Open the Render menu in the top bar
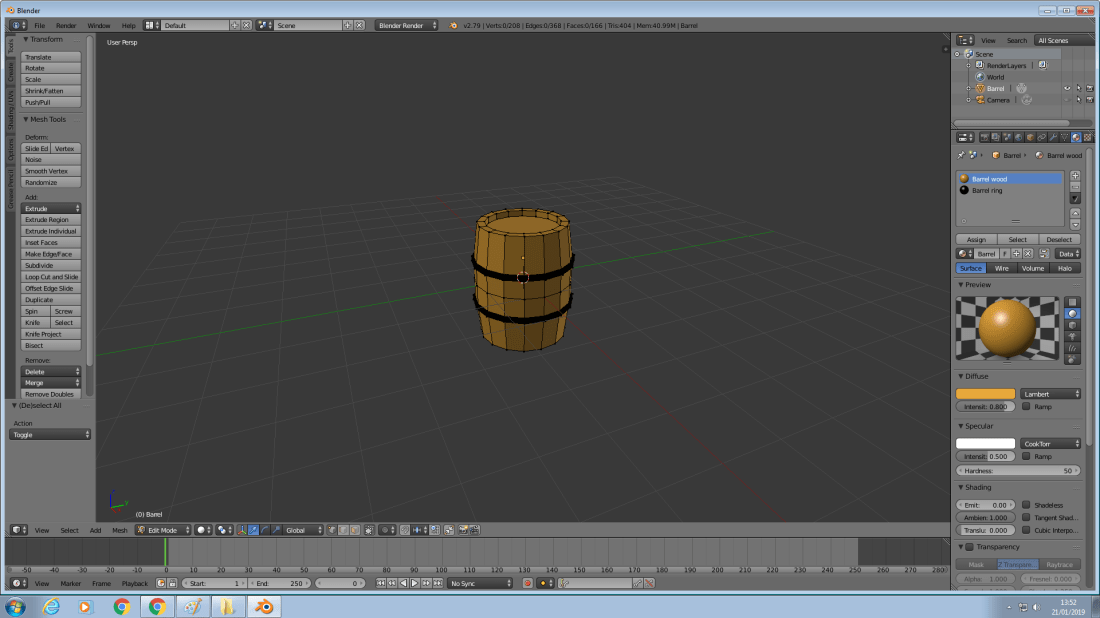This screenshot has width=1100, height=618. [x=66, y=25]
